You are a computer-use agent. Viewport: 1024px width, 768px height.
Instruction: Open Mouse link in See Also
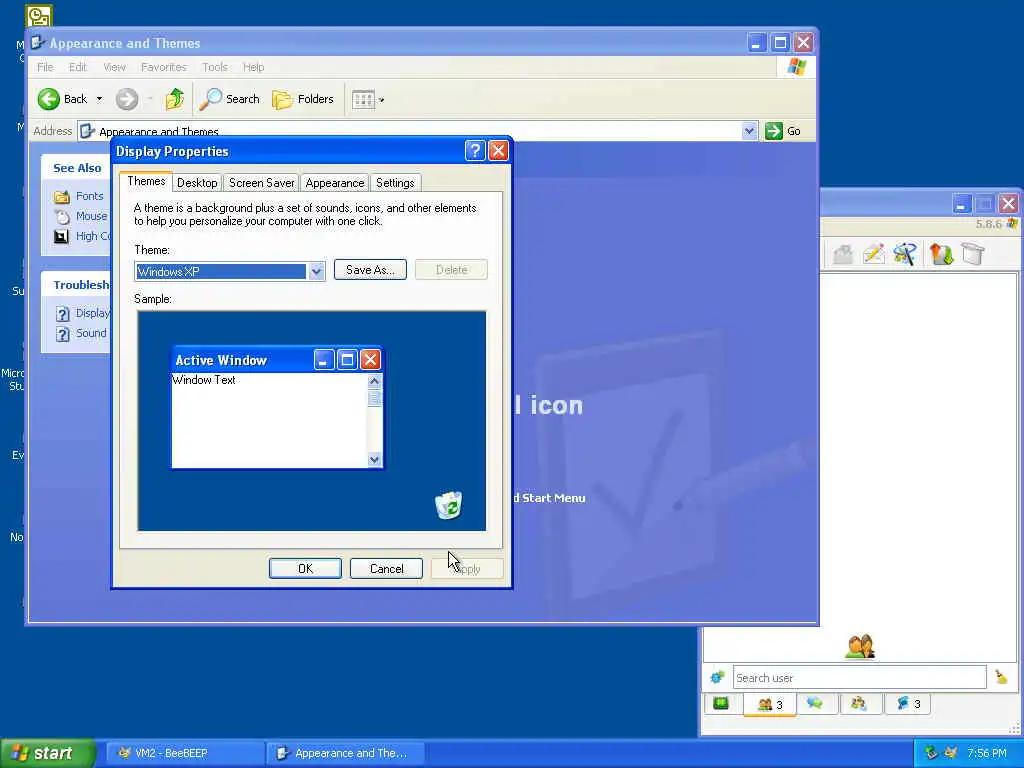[91, 216]
